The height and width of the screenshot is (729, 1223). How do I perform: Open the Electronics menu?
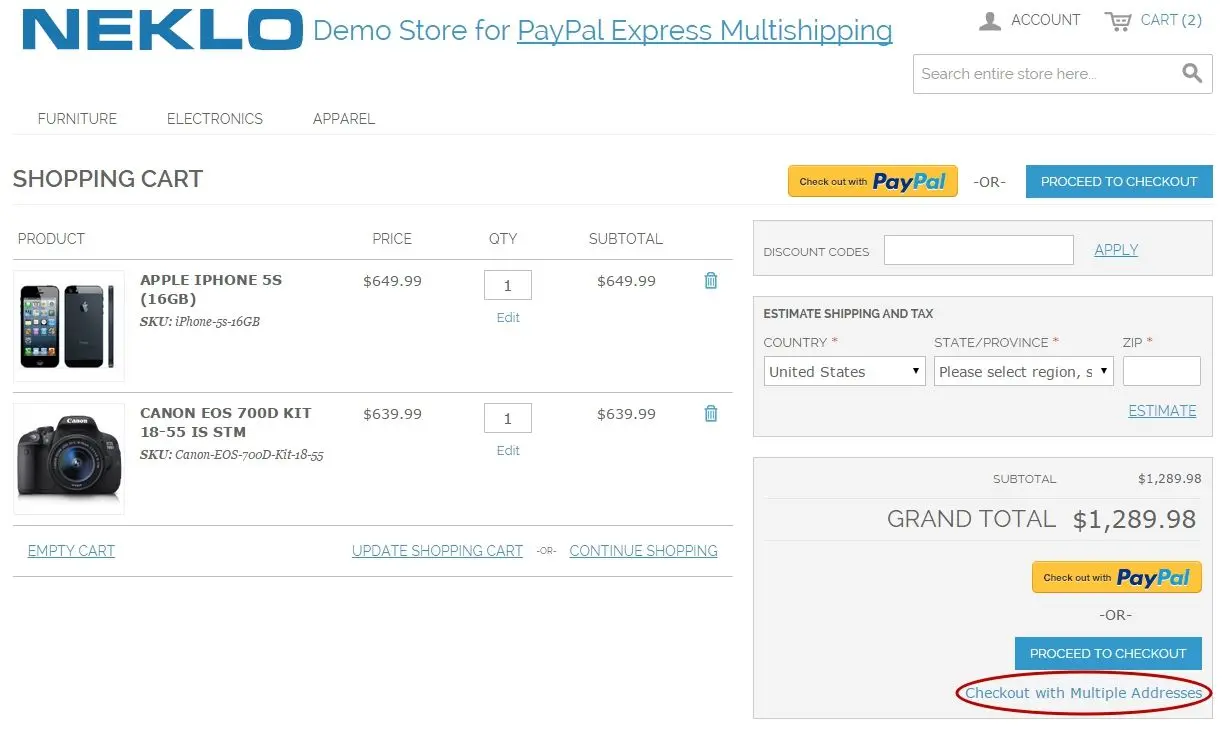(215, 118)
